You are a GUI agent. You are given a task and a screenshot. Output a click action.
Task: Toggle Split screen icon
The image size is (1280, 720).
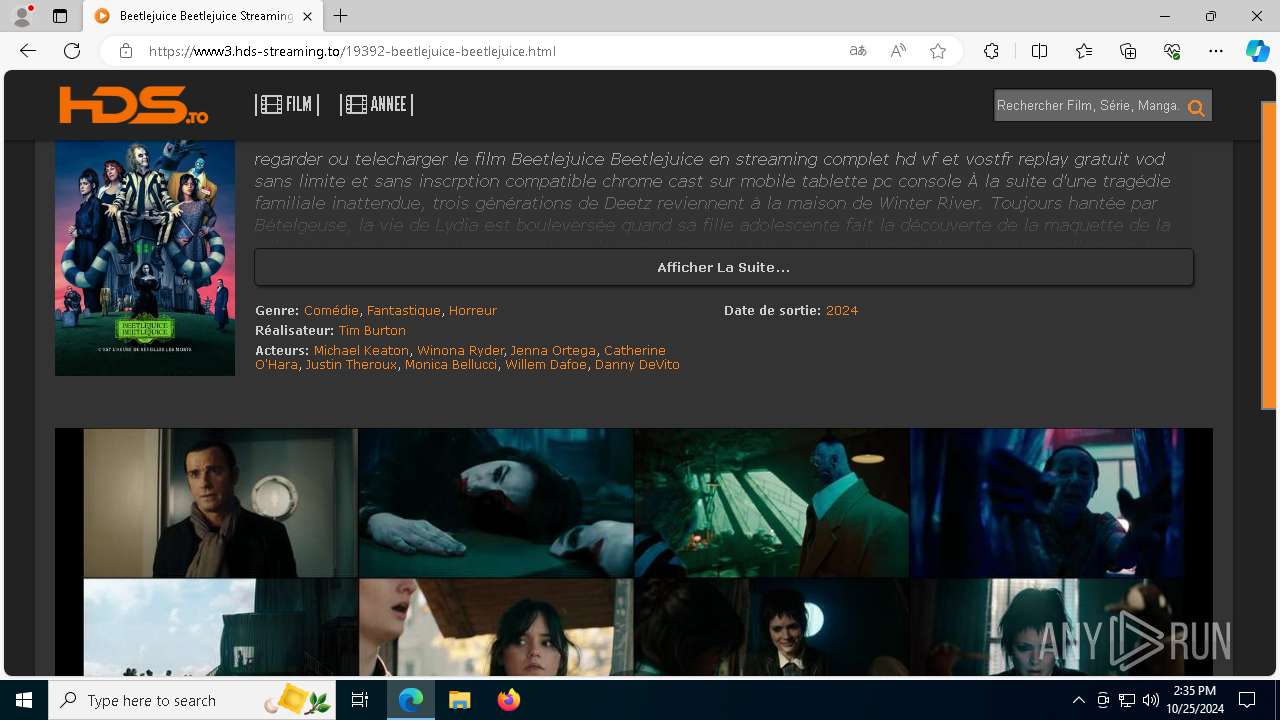pyautogui.click(x=1039, y=51)
